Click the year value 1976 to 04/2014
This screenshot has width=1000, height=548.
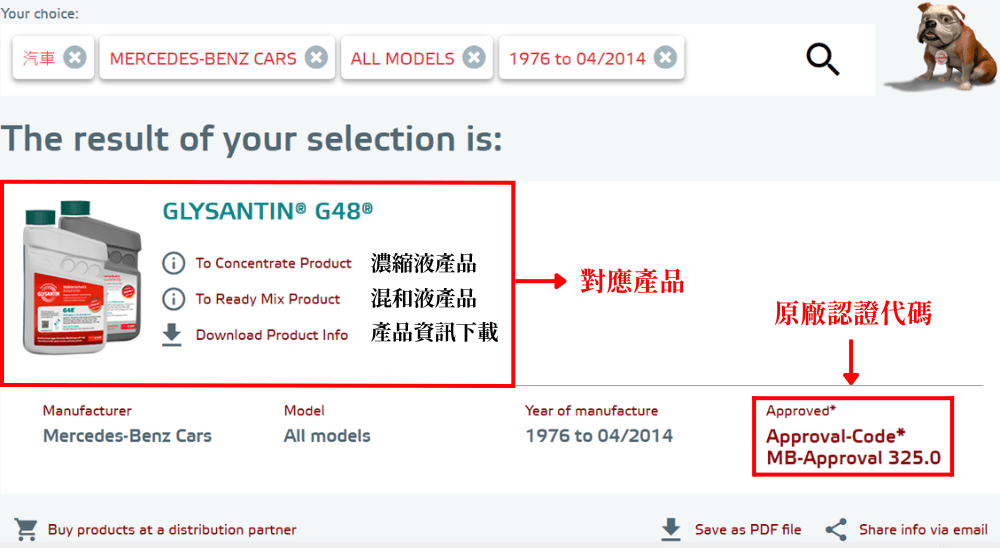[x=599, y=436]
